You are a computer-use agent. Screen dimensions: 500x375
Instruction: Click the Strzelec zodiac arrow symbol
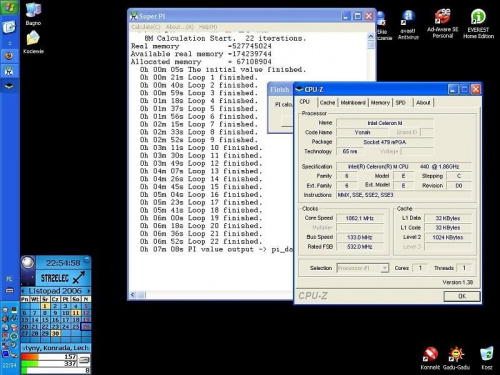79,278
